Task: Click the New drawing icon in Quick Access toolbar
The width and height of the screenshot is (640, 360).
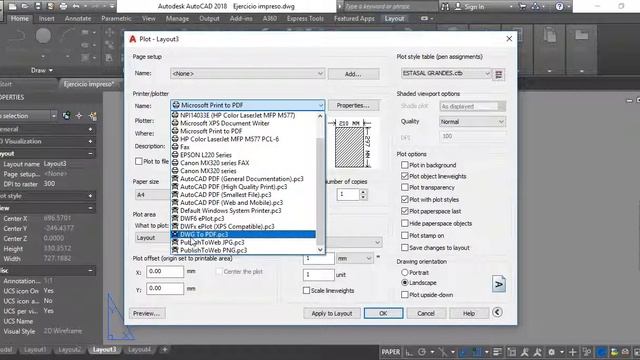Action: click(13, 6)
